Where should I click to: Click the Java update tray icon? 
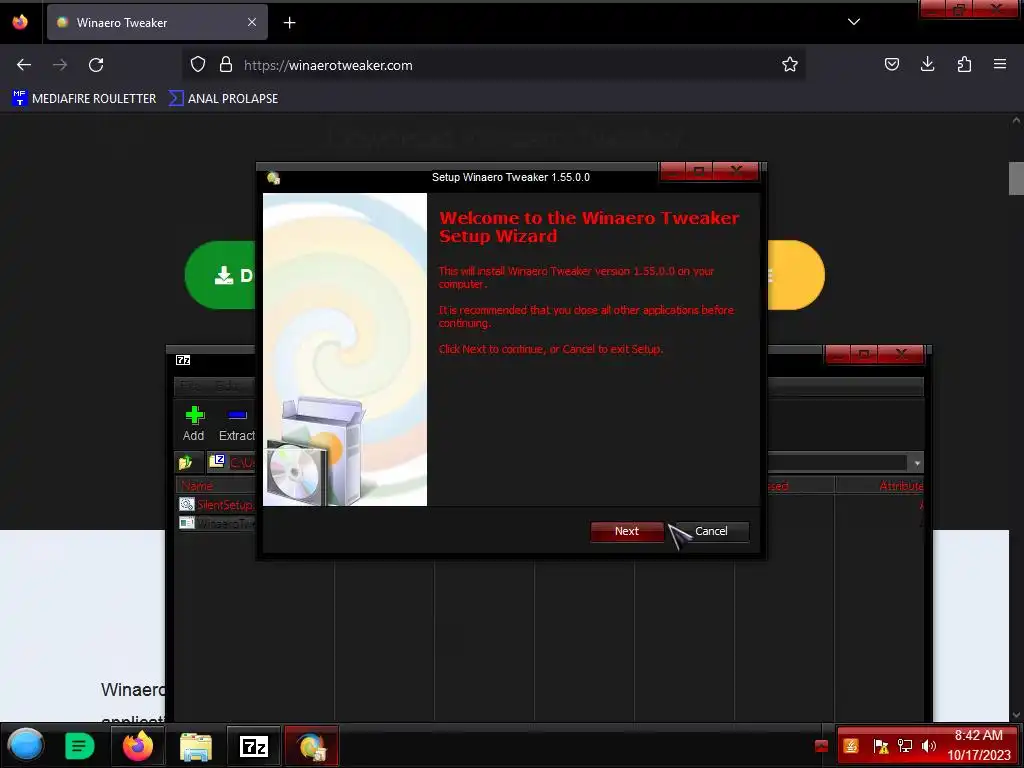(x=851, y=746)
